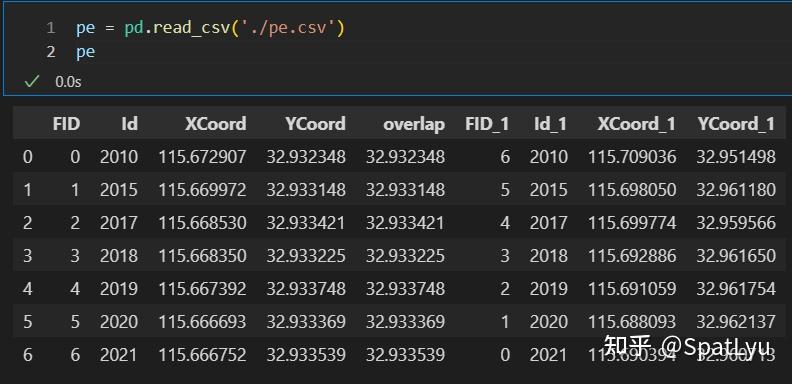The image size is (792, 384).
Task: Select XCoord cell 115.672907 in row 0
Action: 203,157
